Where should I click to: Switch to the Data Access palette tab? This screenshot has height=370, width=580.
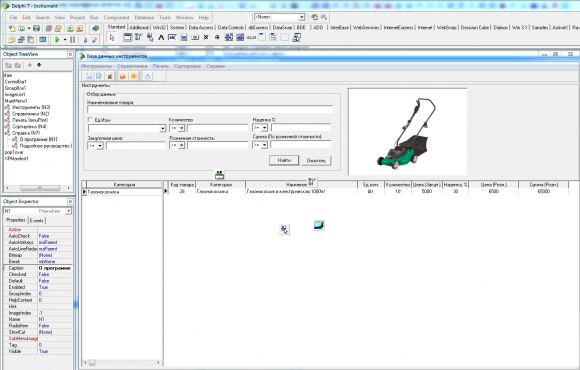[x=201, y=27]
